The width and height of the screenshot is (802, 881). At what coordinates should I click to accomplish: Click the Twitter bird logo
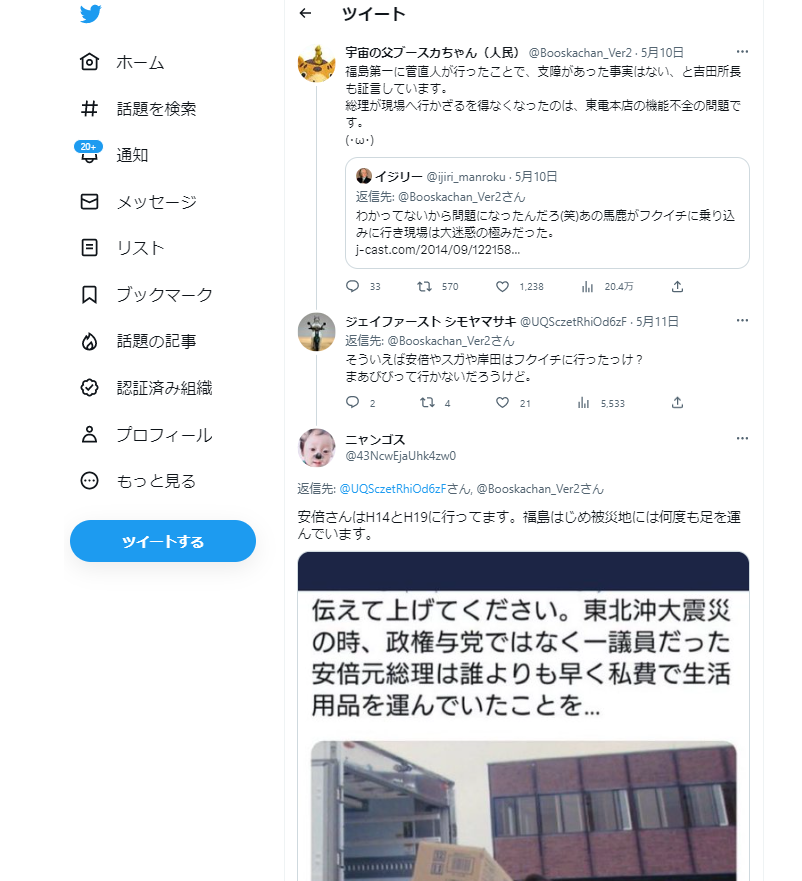pyautogui.click(x=90, y=13)
